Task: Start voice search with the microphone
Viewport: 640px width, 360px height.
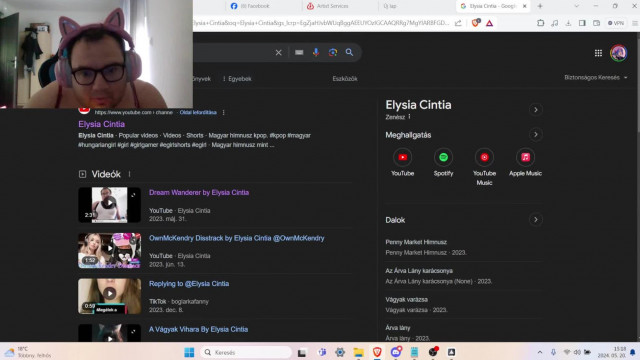Action: tap(316, 52)
